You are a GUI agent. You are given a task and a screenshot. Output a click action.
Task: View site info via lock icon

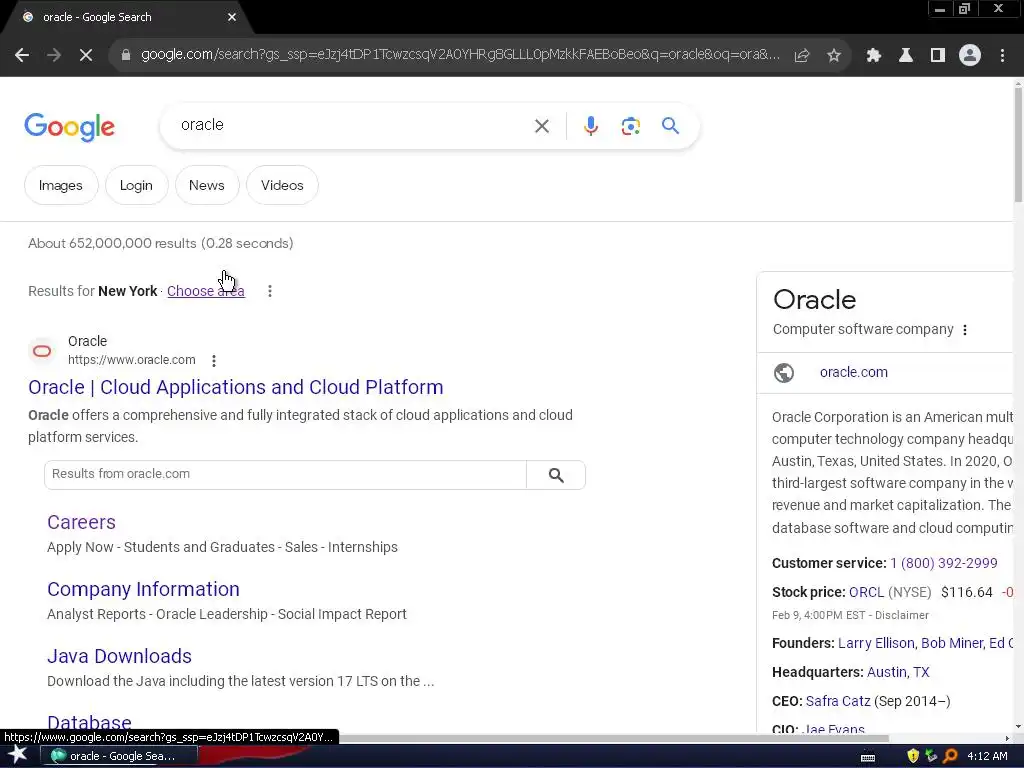125,56
